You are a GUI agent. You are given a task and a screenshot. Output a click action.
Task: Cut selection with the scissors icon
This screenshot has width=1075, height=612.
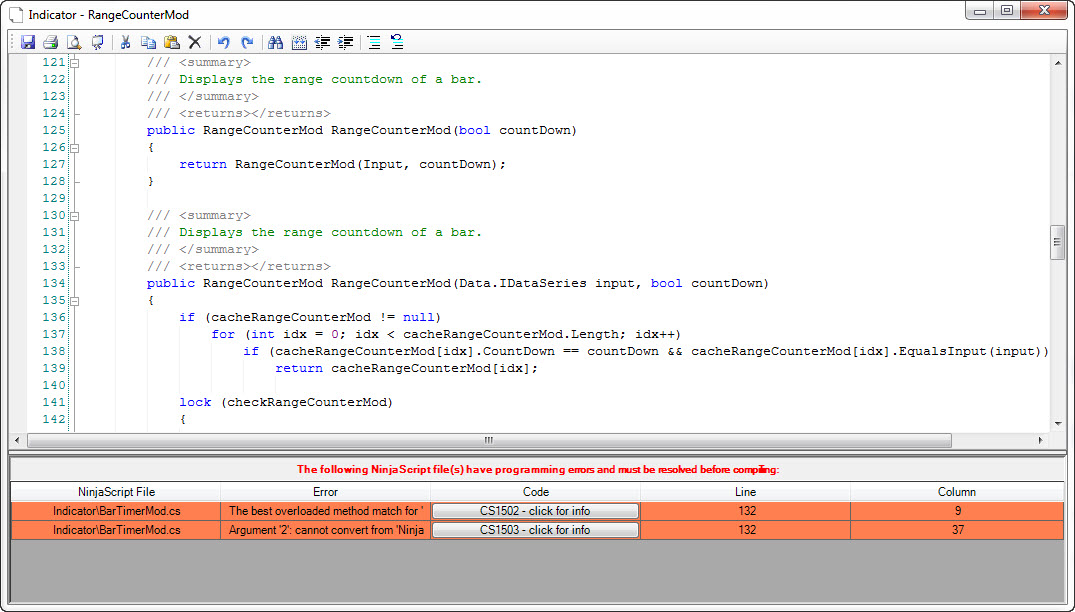[125, 42]
